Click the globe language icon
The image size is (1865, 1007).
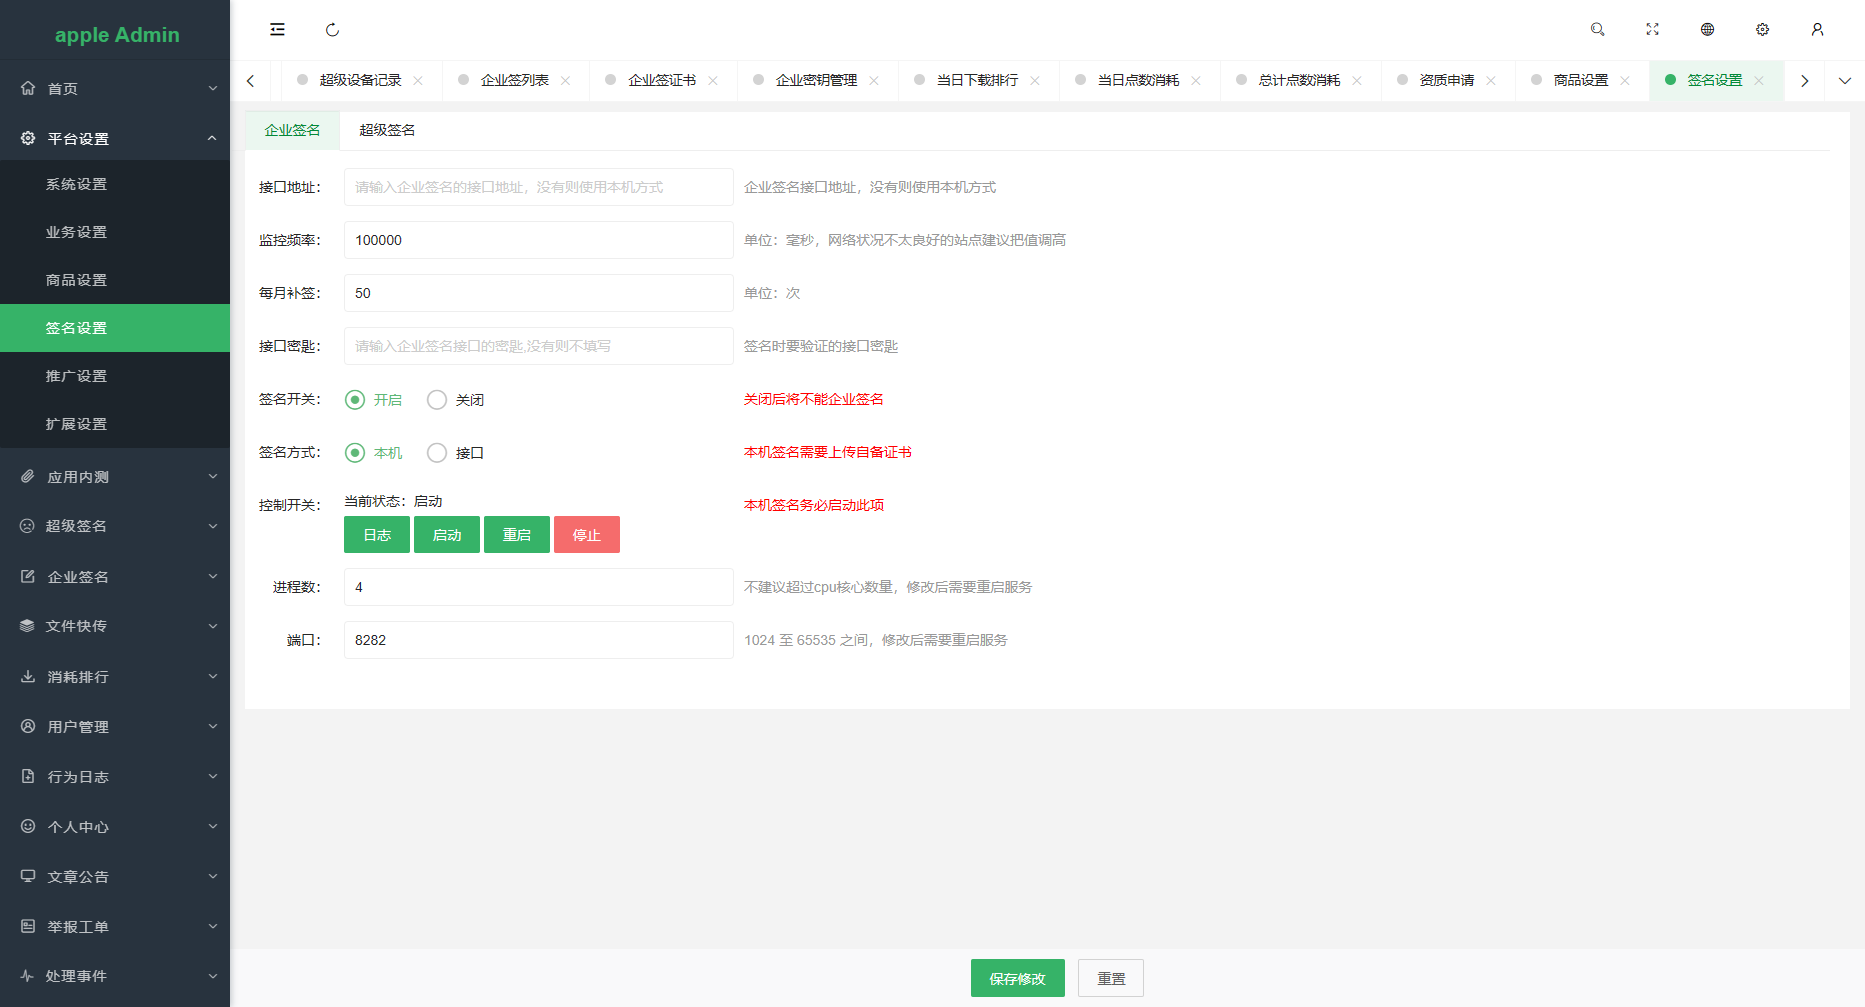click(1707, 30)
